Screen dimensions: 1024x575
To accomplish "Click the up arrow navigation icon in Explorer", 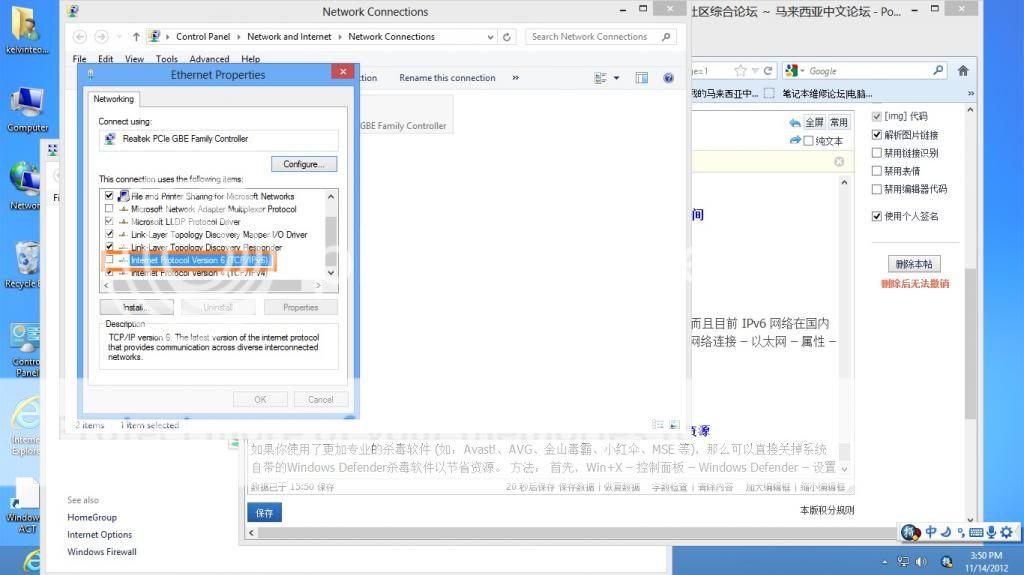I will [x=136, y=37].
